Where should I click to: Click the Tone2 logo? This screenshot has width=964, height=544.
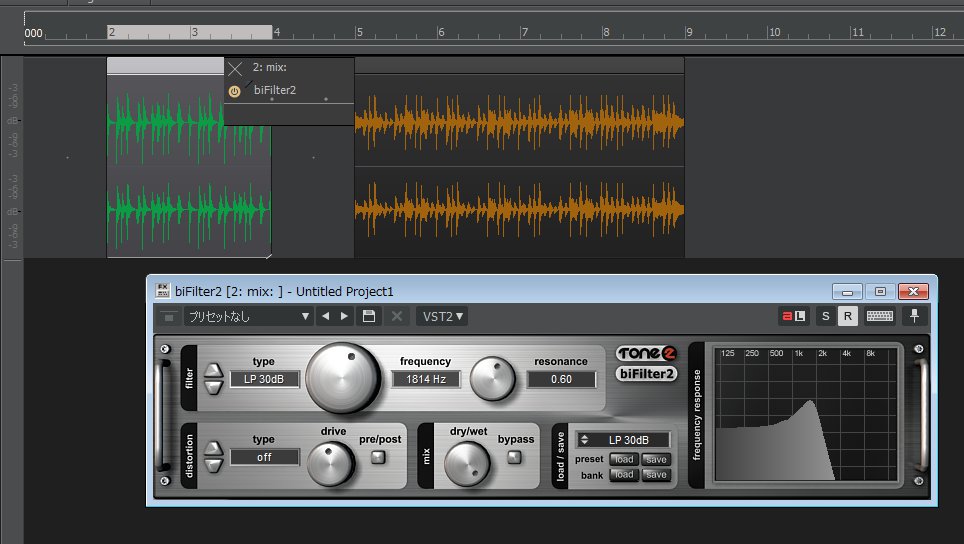click(646, 353)
